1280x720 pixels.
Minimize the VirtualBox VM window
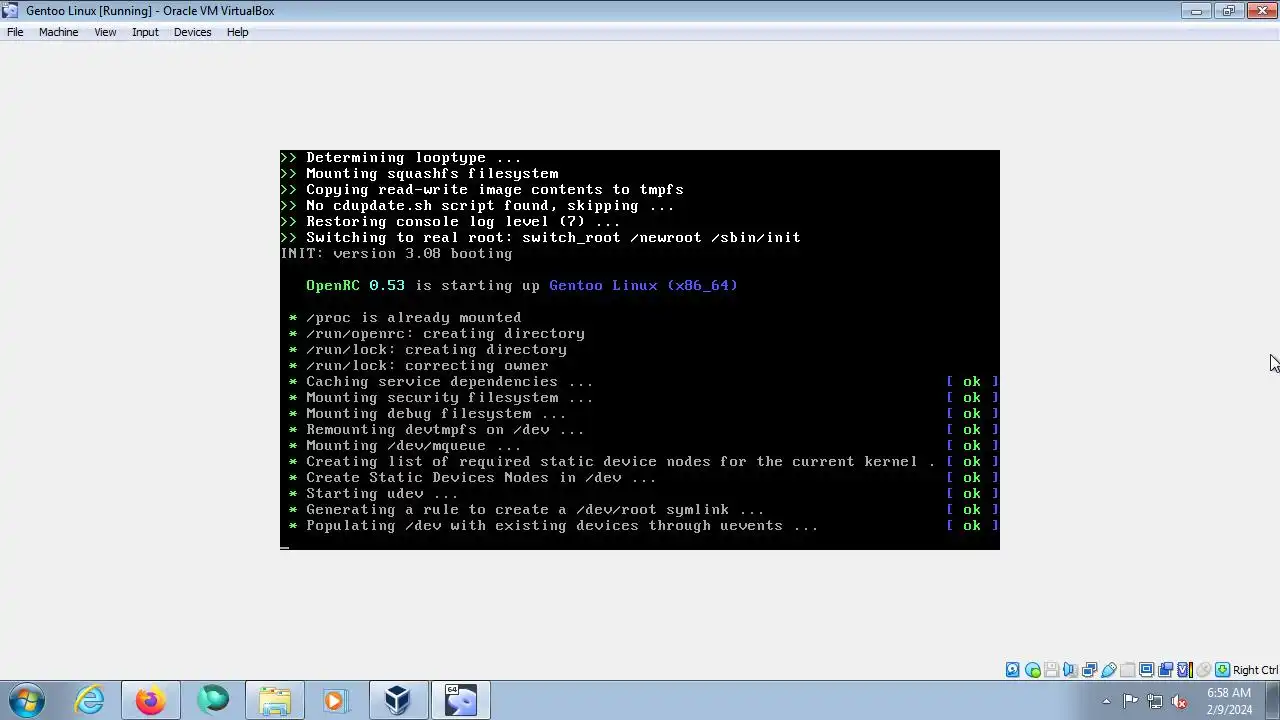tap(1195, 11)
